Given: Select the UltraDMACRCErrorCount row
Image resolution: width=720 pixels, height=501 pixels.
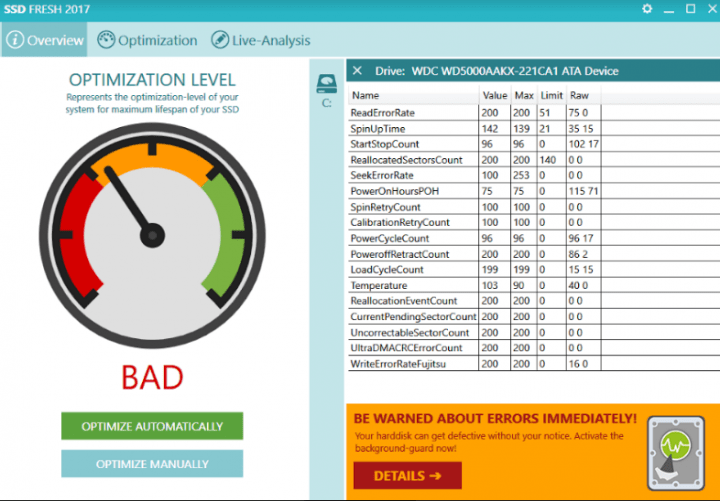Looking at the screenshot, I should pyautogui.click(x=534, y=348).
